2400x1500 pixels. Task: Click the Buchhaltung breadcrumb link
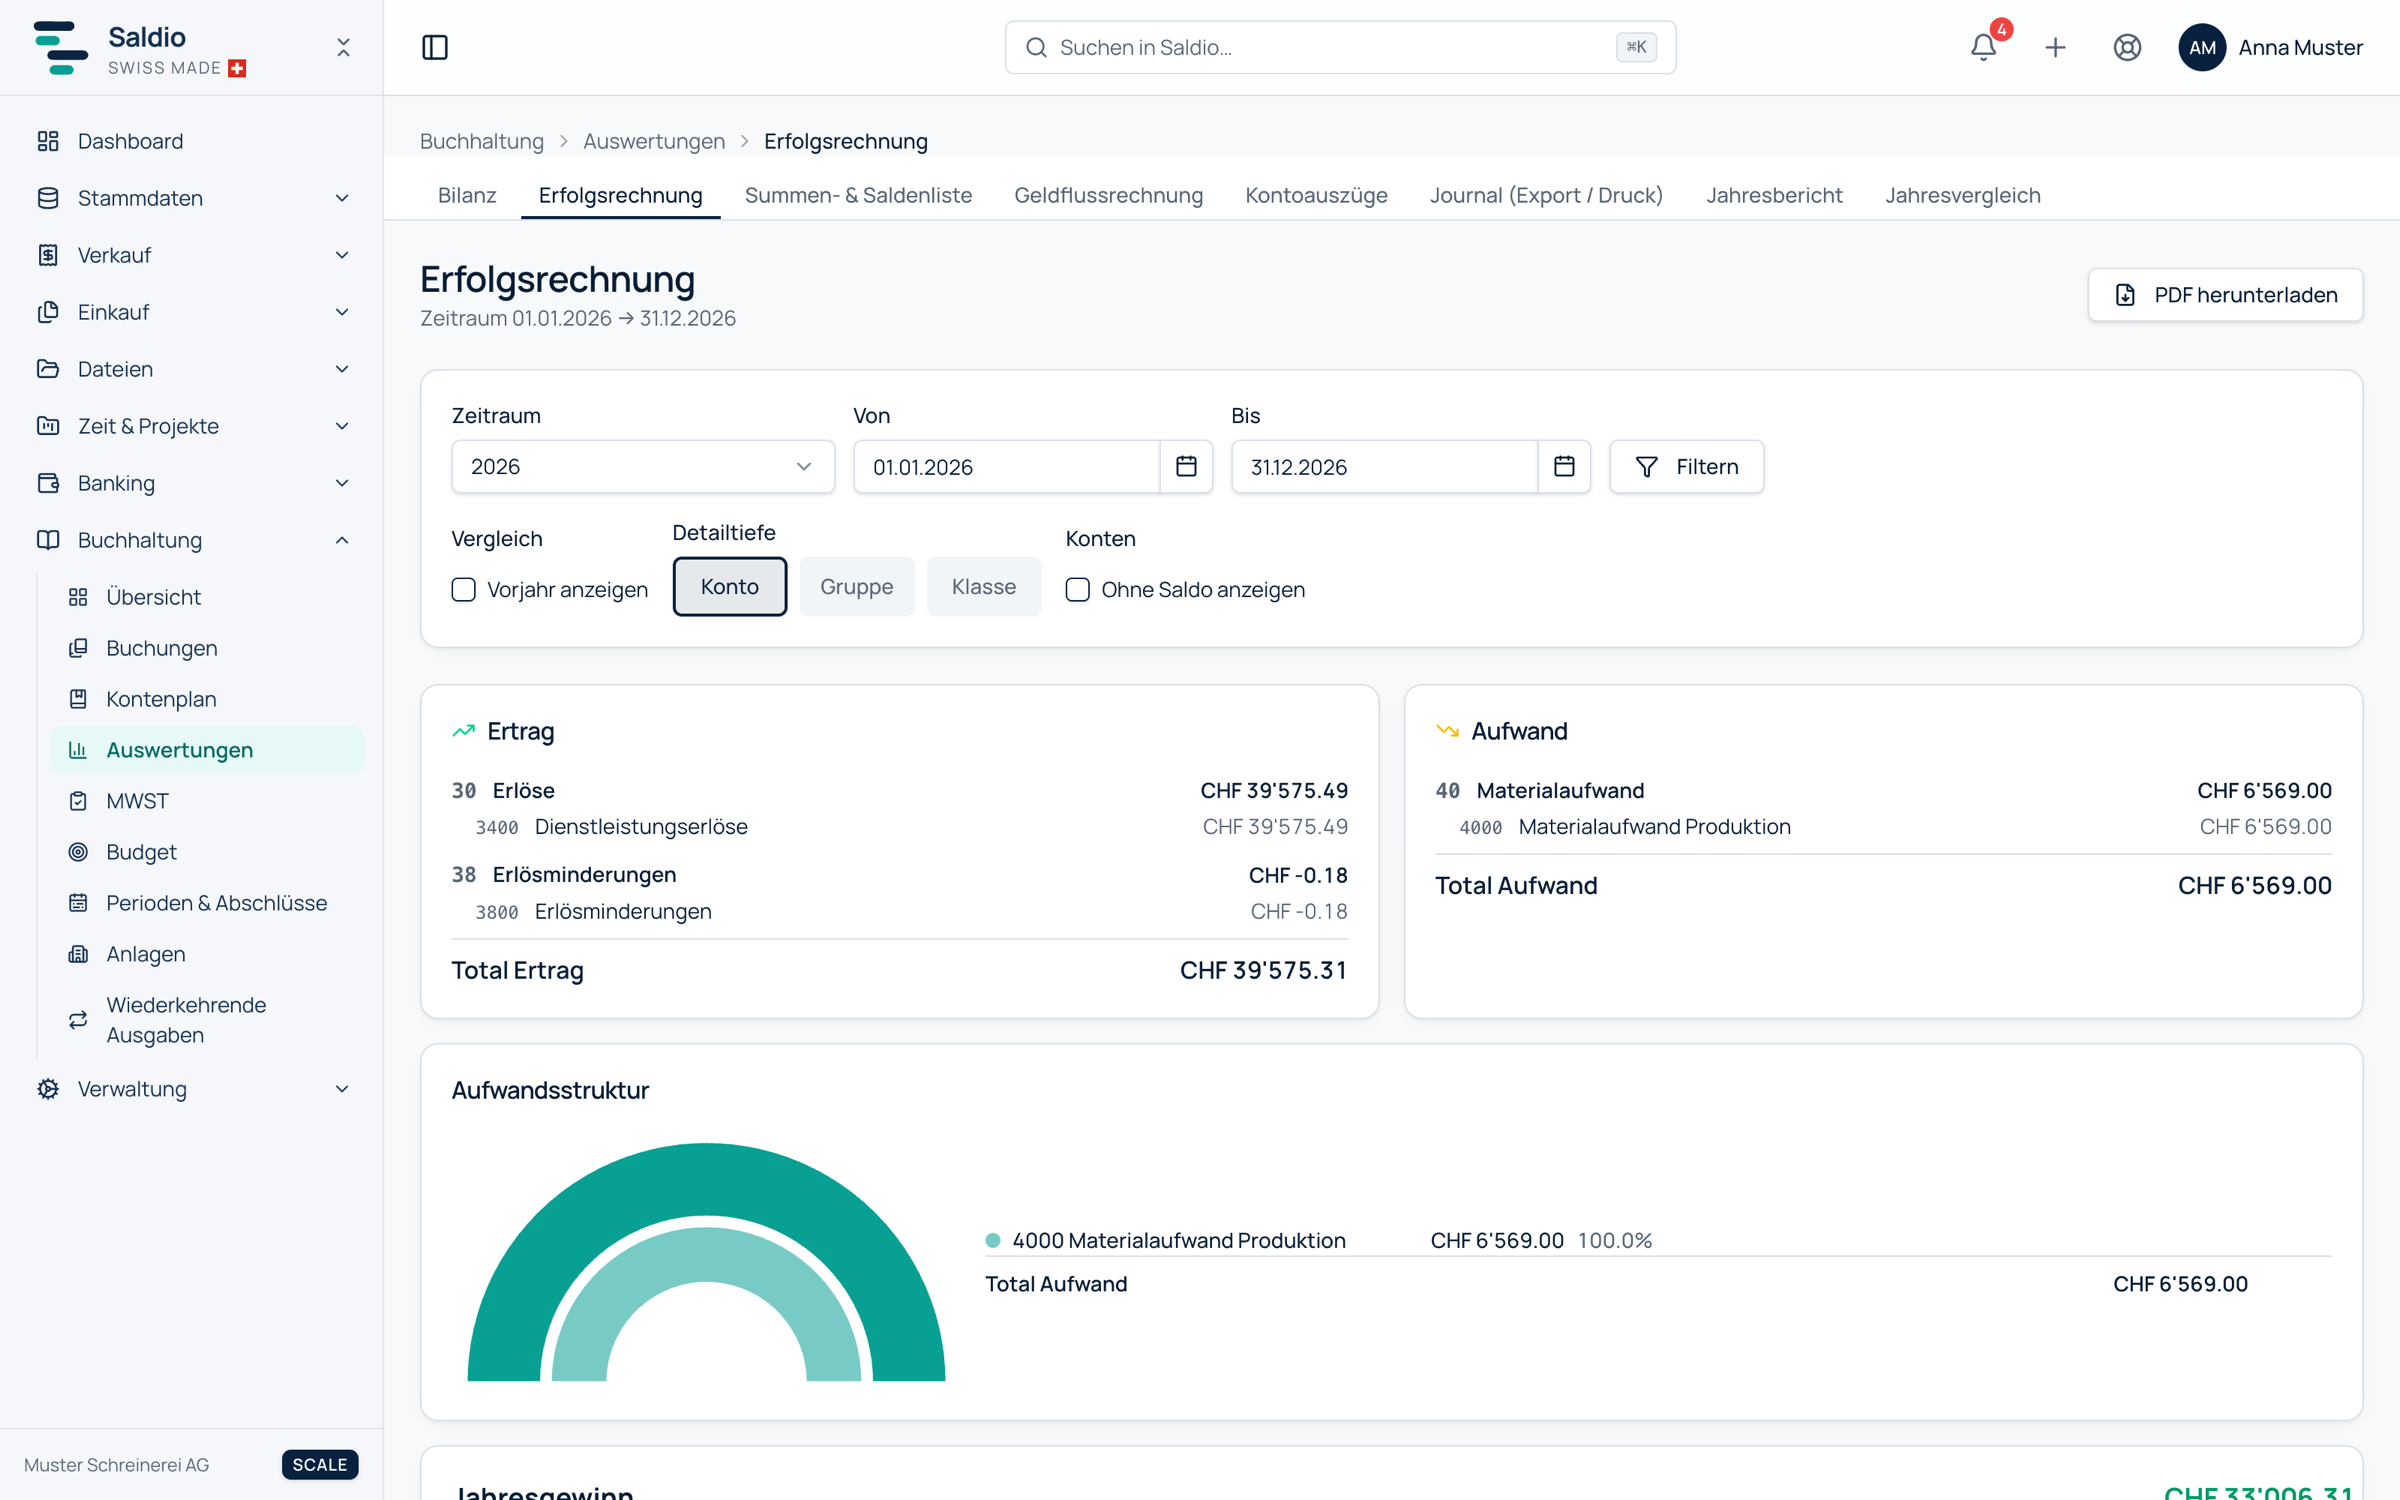coord(482,141)
